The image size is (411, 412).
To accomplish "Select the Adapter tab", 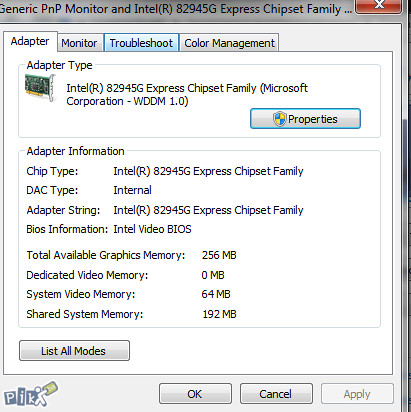I will tap(30, 41).
